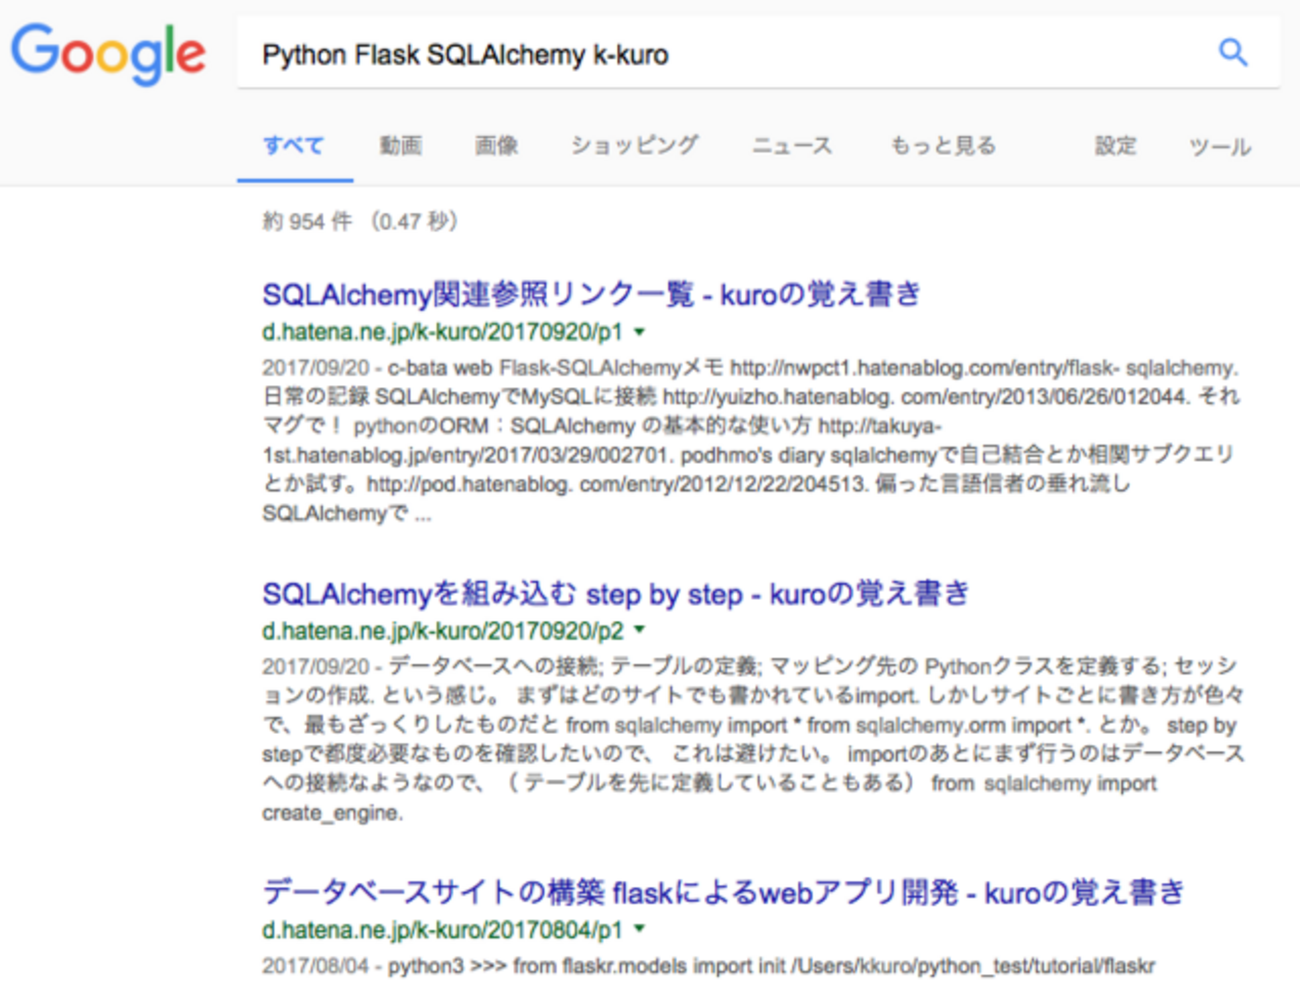The width and height of the screenshot is (1300, 983).
Task: Open the ツール menu
Action: (1220, 146)
